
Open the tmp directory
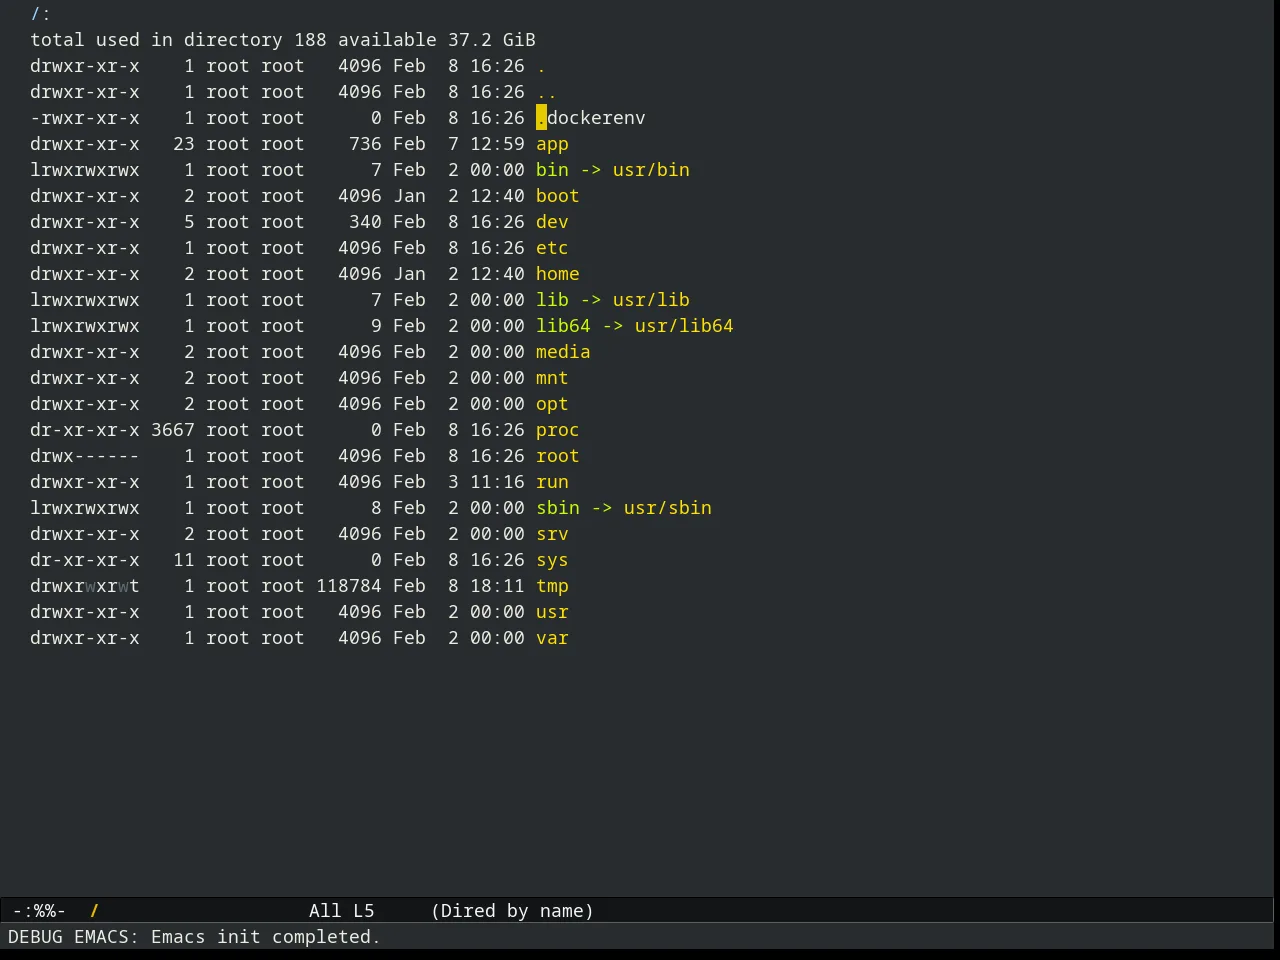click(552, 586)
